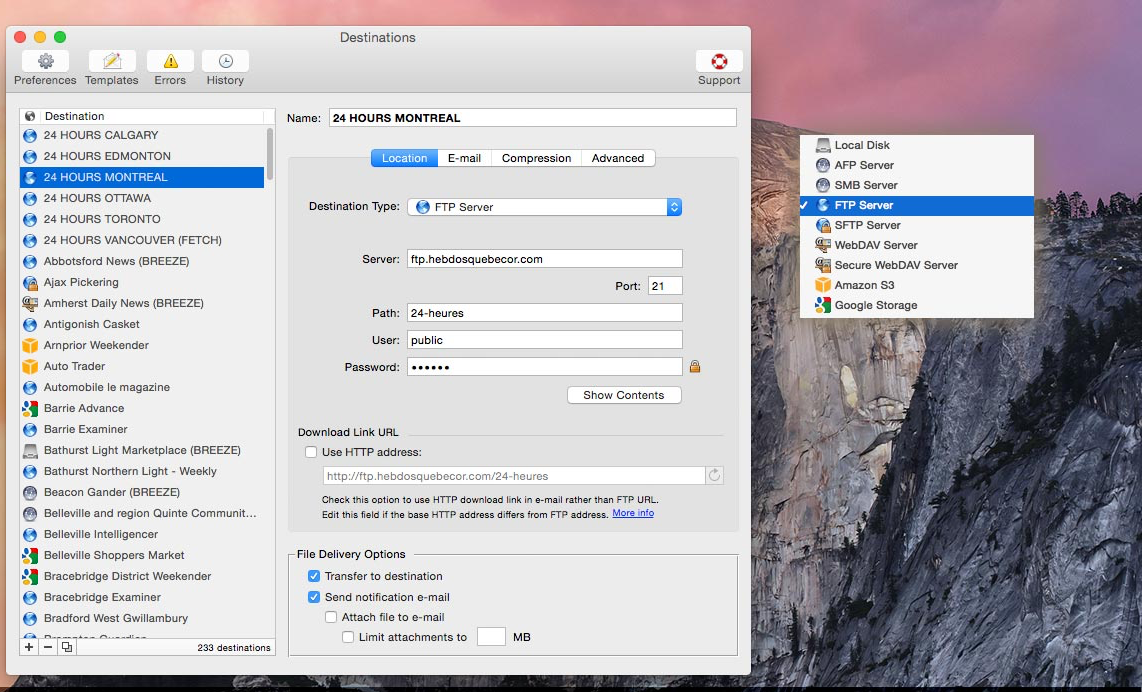Open the History clock icon

225,62
